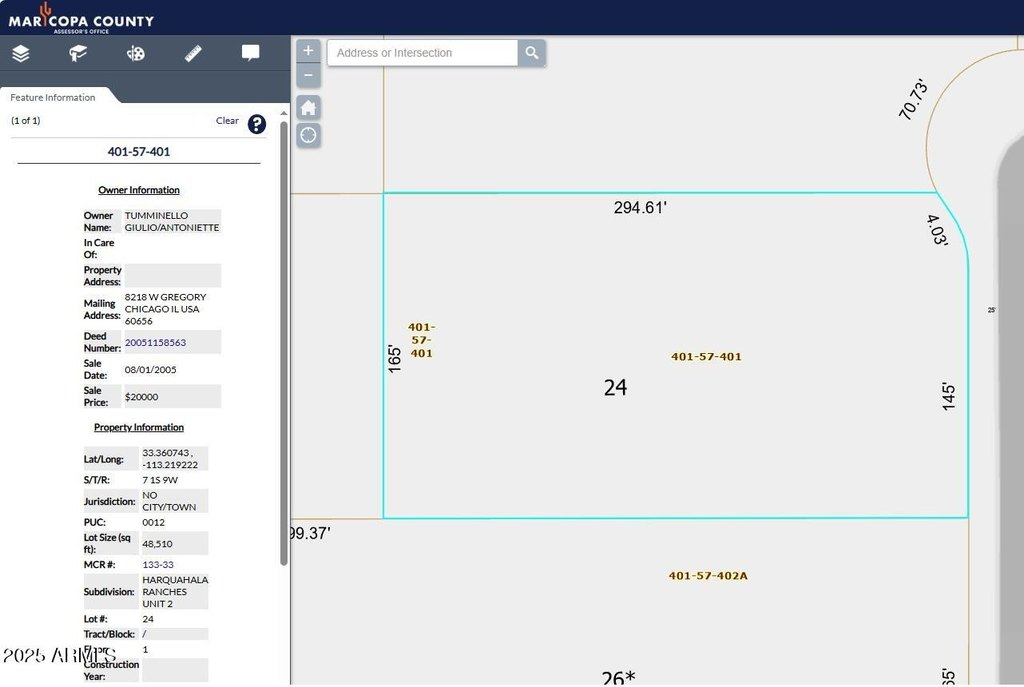Clear the selected feature results
This screenshot has width=1024, height=687.
coord(227,121)
